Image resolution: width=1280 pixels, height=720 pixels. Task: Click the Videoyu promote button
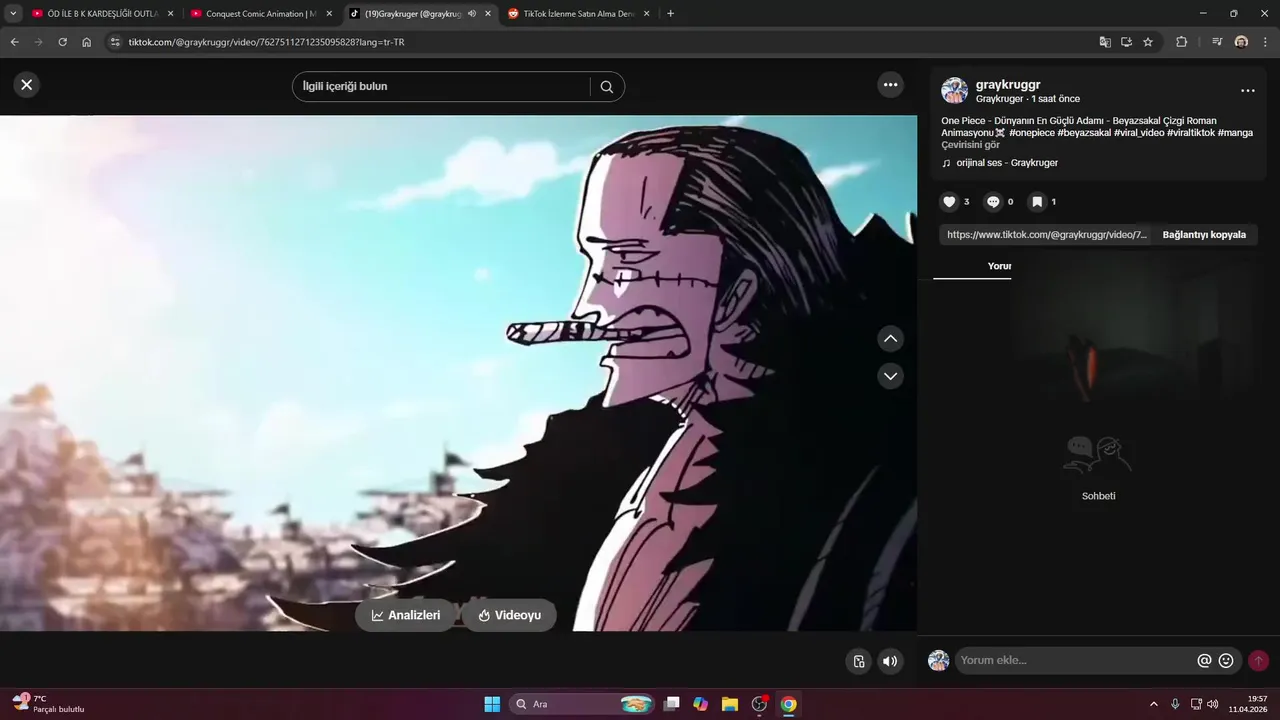pos(509,615)
